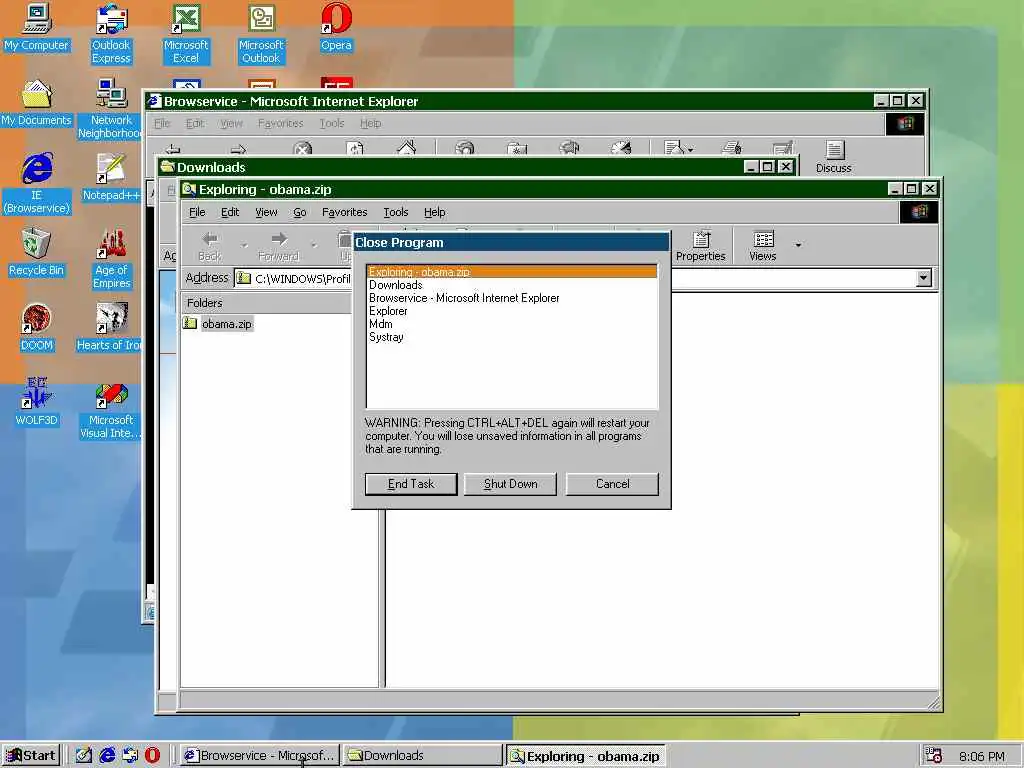Click the Discuss button in the Internet Explorer toolbar

pyautogui.click(x=834, y=157)
